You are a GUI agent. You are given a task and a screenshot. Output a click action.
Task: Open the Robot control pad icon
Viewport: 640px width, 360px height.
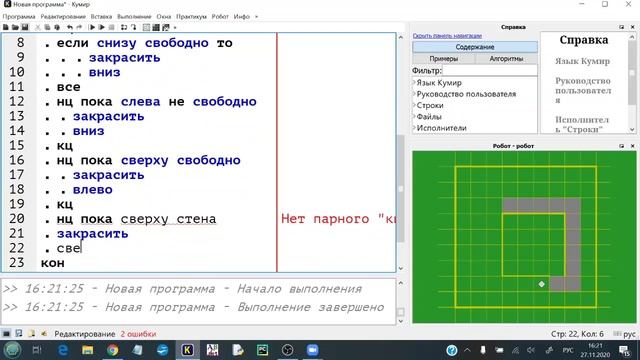pyautogui.click(x=156, y=27)
